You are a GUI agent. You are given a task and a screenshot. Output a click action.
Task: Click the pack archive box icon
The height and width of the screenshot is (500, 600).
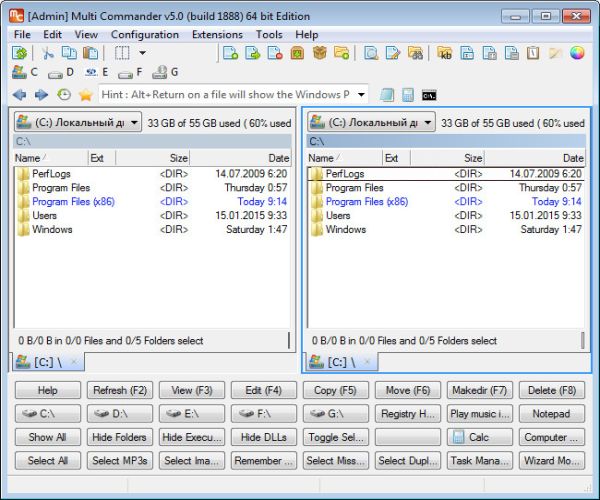[297, 53]
